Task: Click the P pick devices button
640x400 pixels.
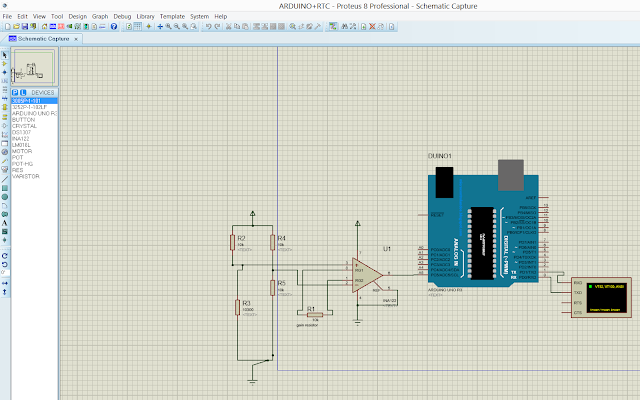Action: (15, 93)
